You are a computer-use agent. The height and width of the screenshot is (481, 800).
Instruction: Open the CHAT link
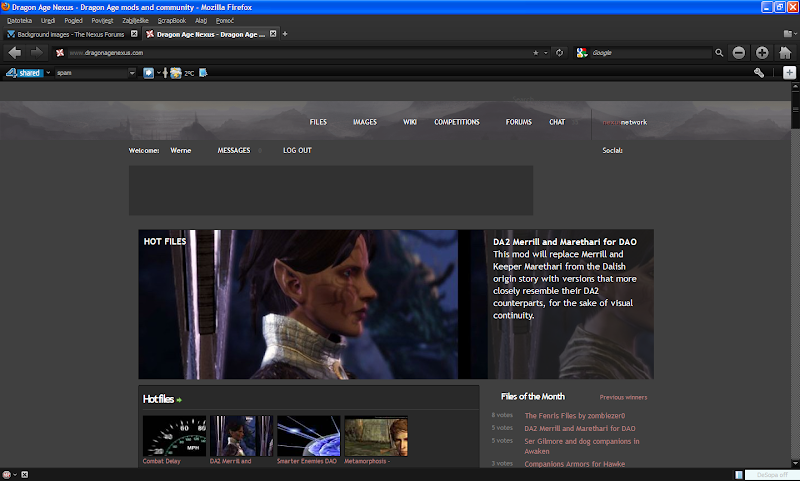tap(557, 122)
